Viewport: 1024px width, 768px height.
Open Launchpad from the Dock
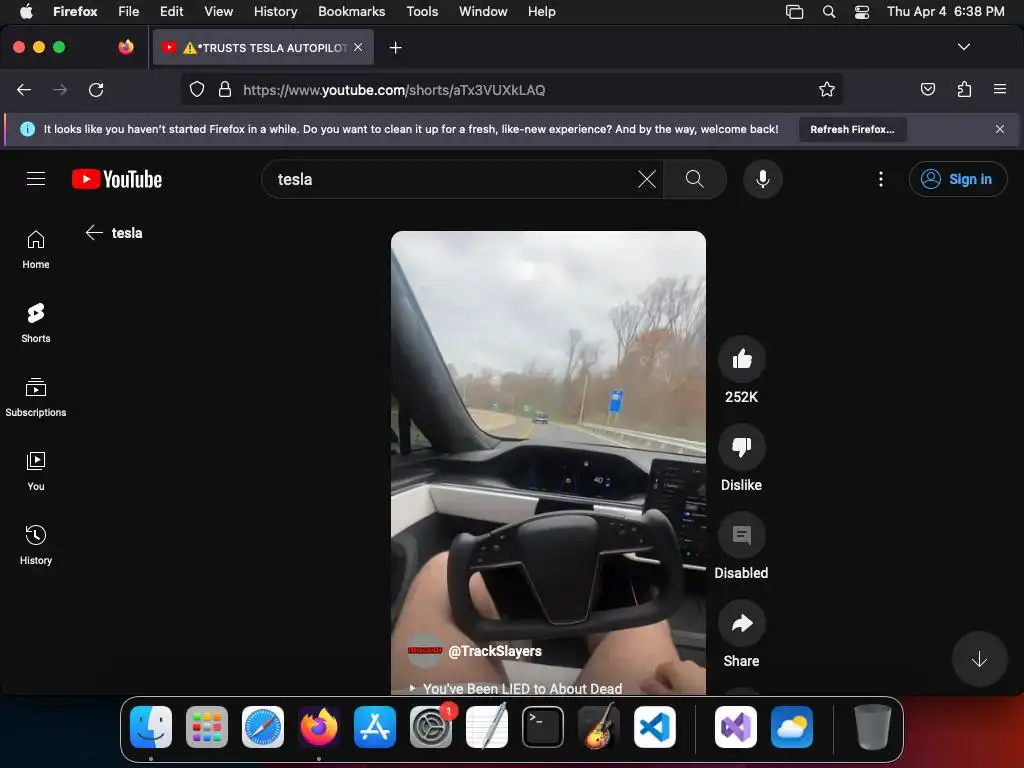[207, 727]
